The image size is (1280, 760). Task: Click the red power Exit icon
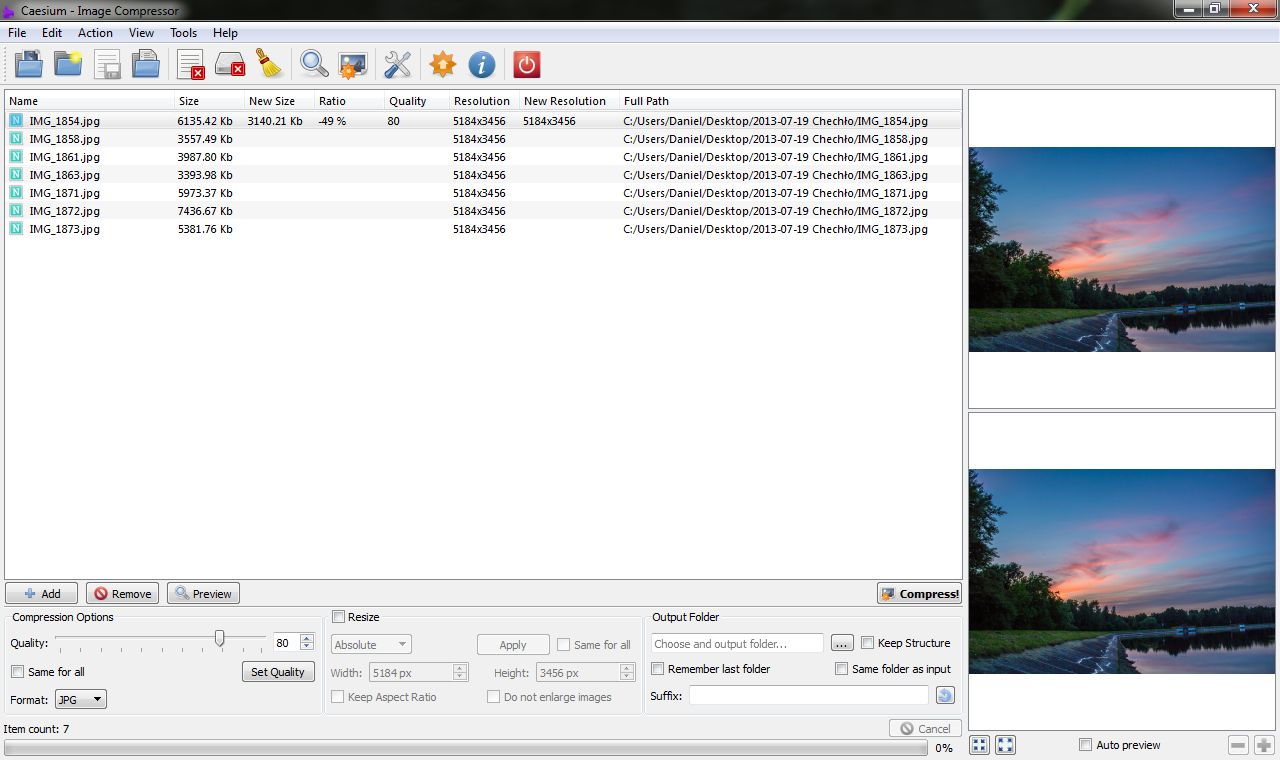526,65
